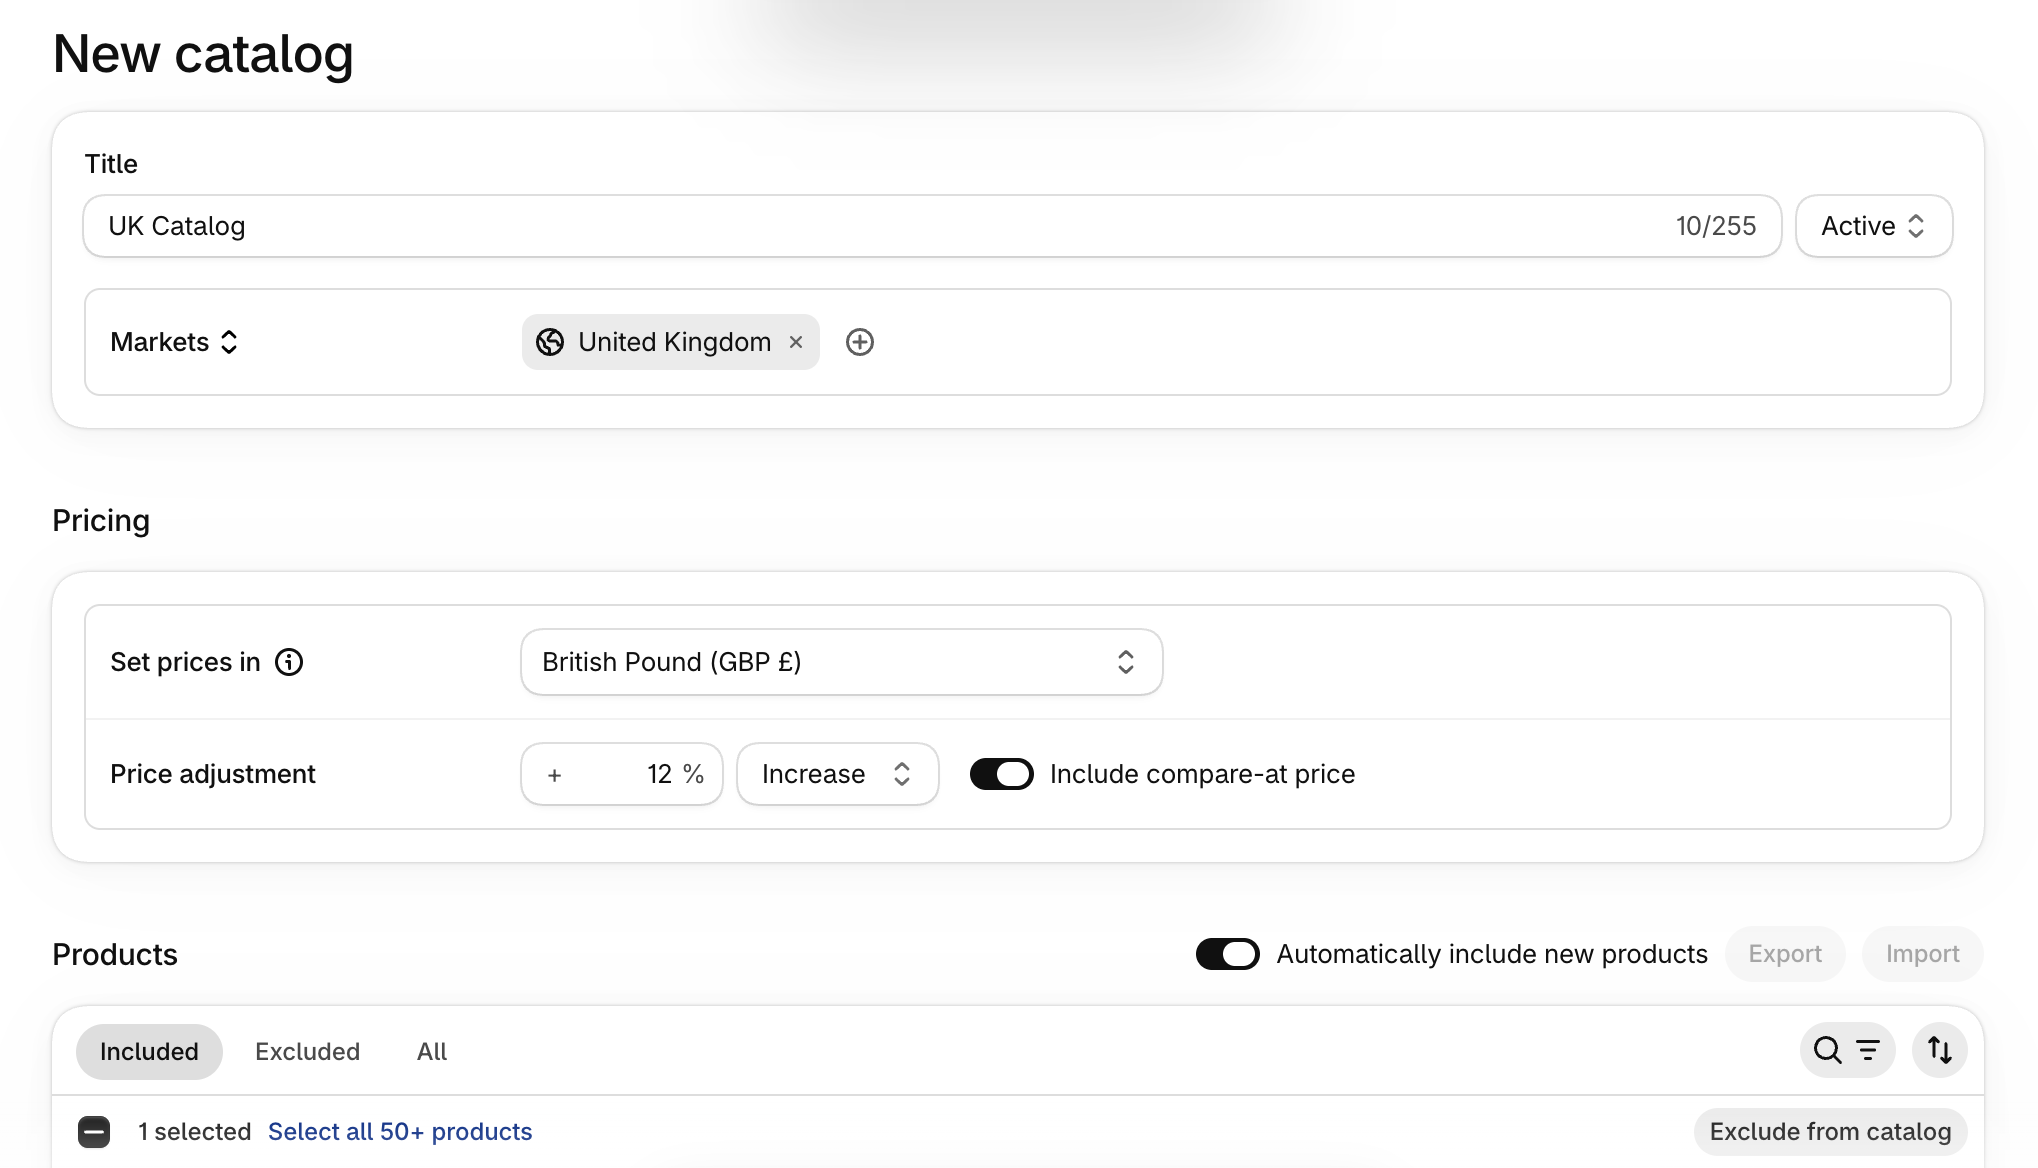Click the 10/255 character counter

coord(1716,226)
